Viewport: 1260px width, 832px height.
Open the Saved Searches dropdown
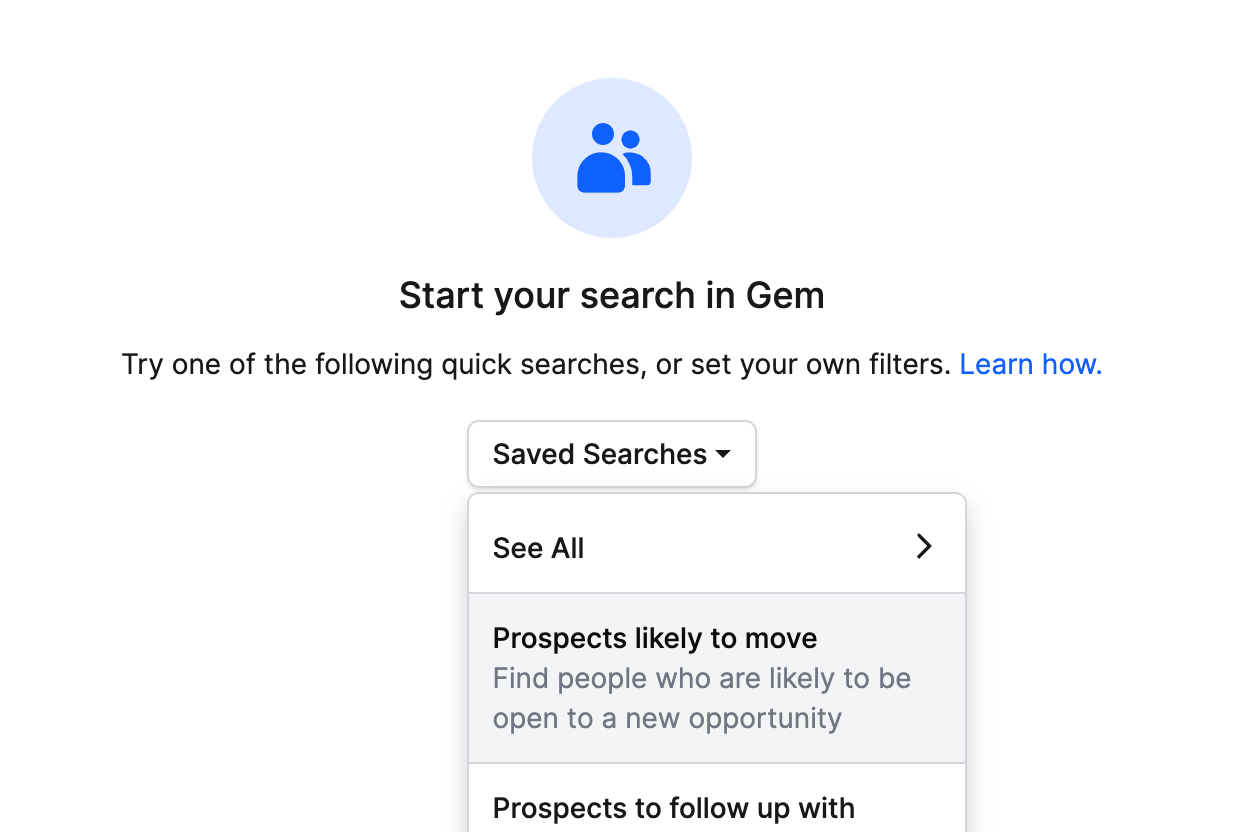click(x=612, y=454)
